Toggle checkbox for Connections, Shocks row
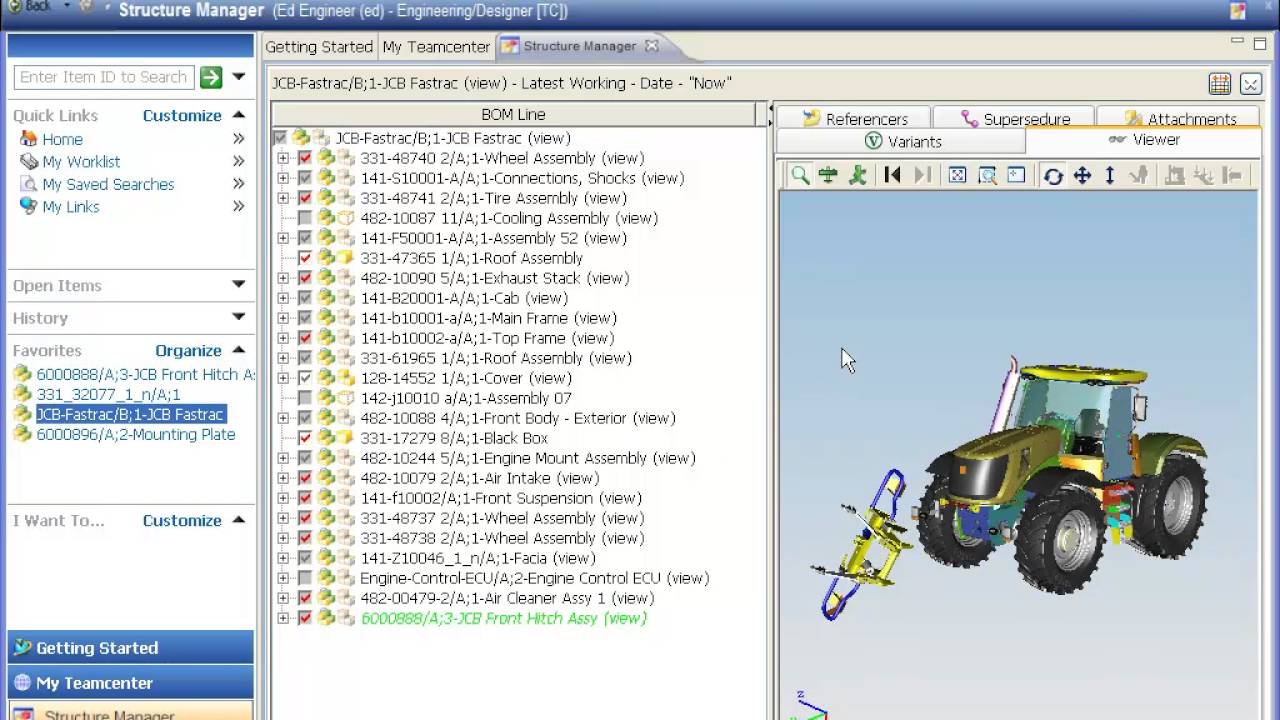The width and height of the screenshot is (1280, 720). click(x=305, y=178)
